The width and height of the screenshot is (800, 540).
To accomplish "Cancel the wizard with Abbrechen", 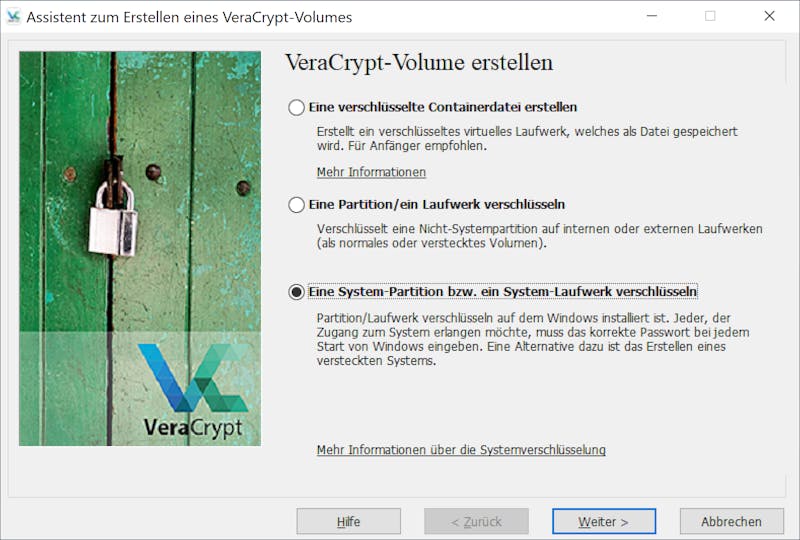I will pos(731,521).
